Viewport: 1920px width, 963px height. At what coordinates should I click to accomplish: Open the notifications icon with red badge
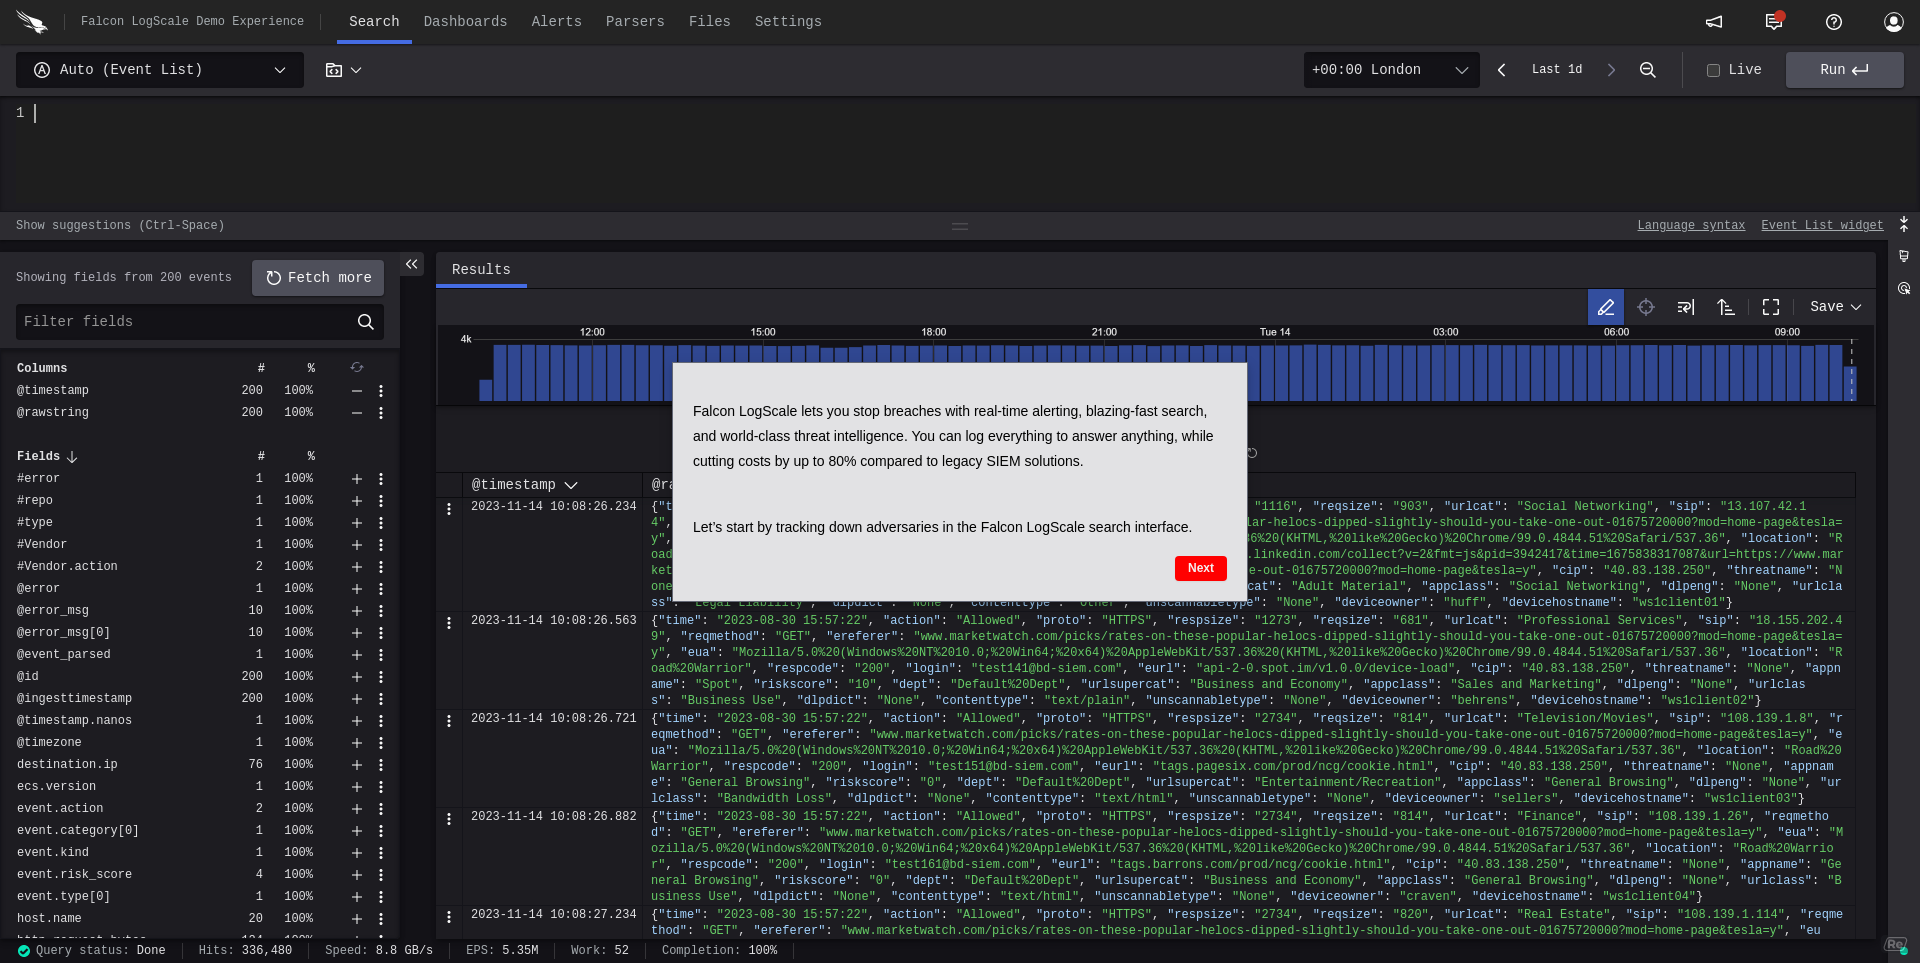[x=1774, y=22]
